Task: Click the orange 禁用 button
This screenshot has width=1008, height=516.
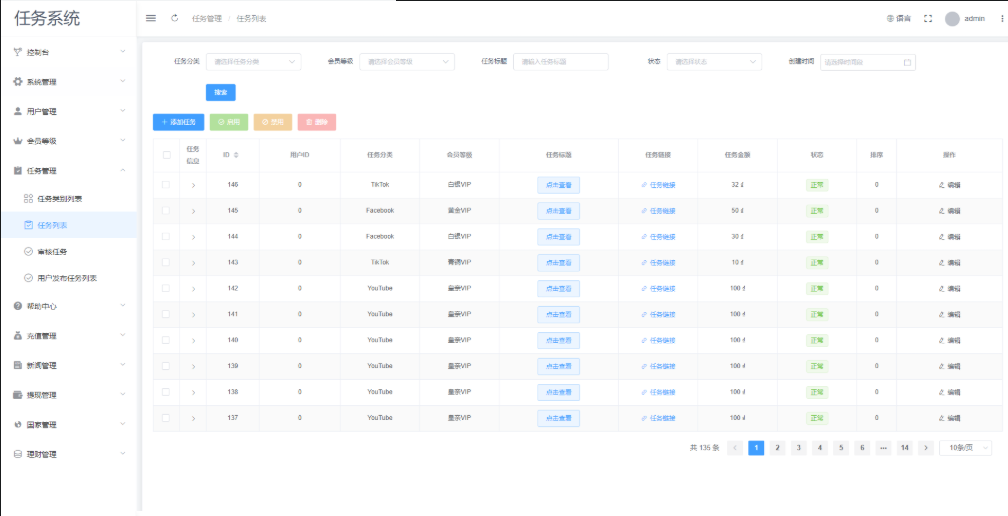Action: [273, 122]
